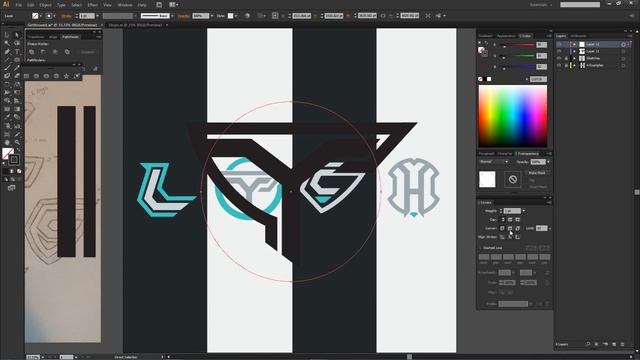Click red channel slider in Color panel
The height and width of the screenshot is (360, 640).
click(517, 45)
